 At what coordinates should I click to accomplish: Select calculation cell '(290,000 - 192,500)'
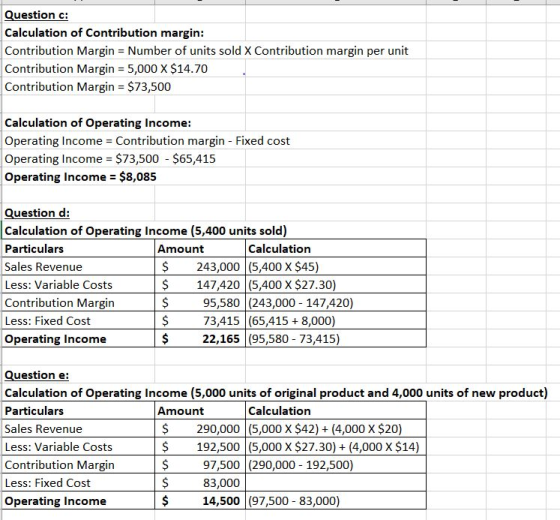pos(336,465)
